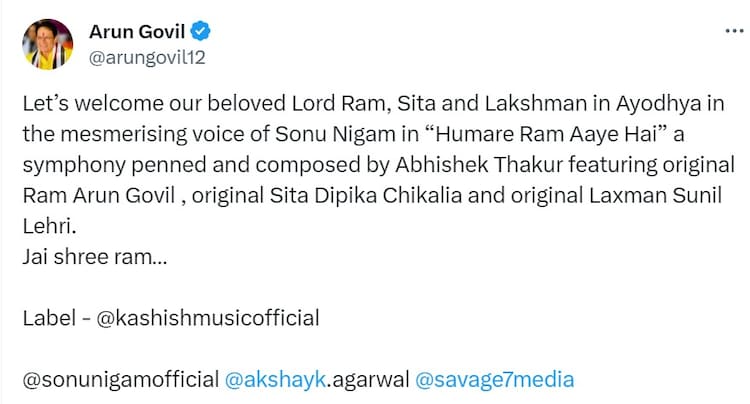Click the @kashishmusicofficial label mention
Image resolution: width=750 pixels, height=404 pixels.
[x=209, y=318]
